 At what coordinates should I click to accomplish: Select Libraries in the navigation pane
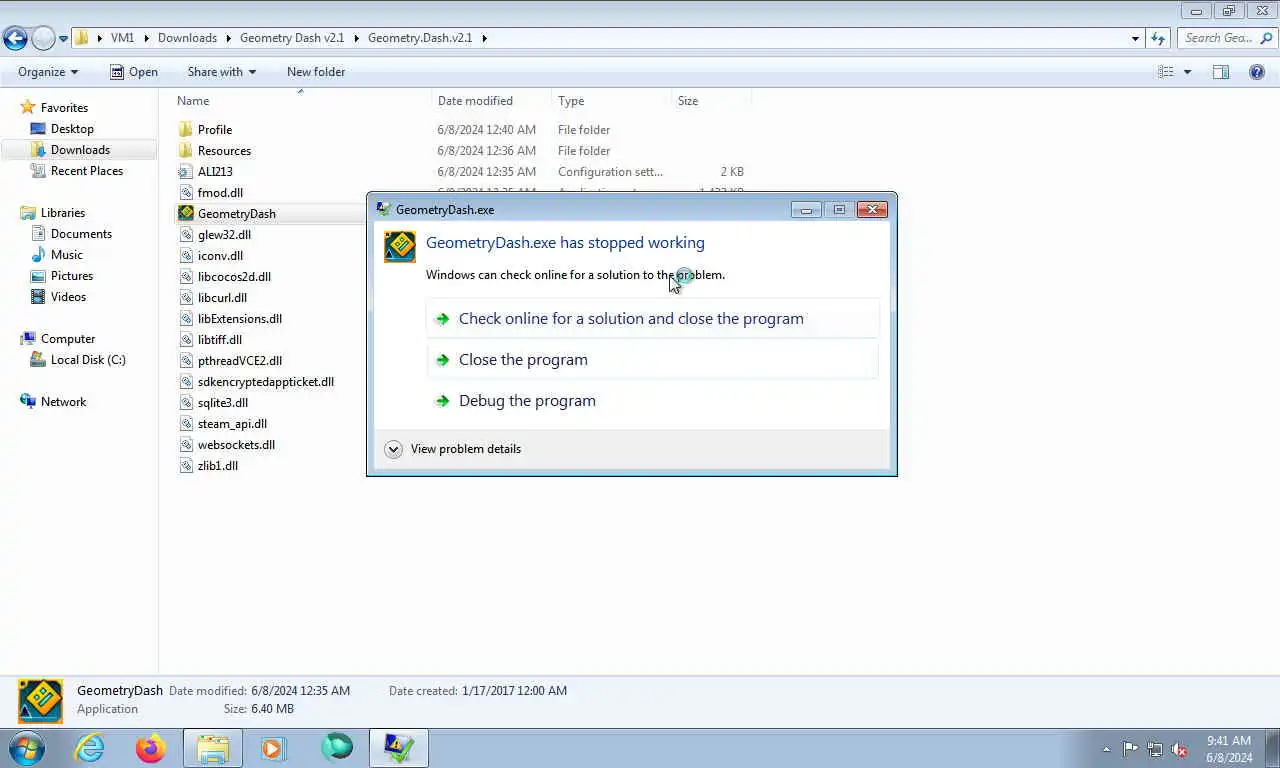coord(63,213)
